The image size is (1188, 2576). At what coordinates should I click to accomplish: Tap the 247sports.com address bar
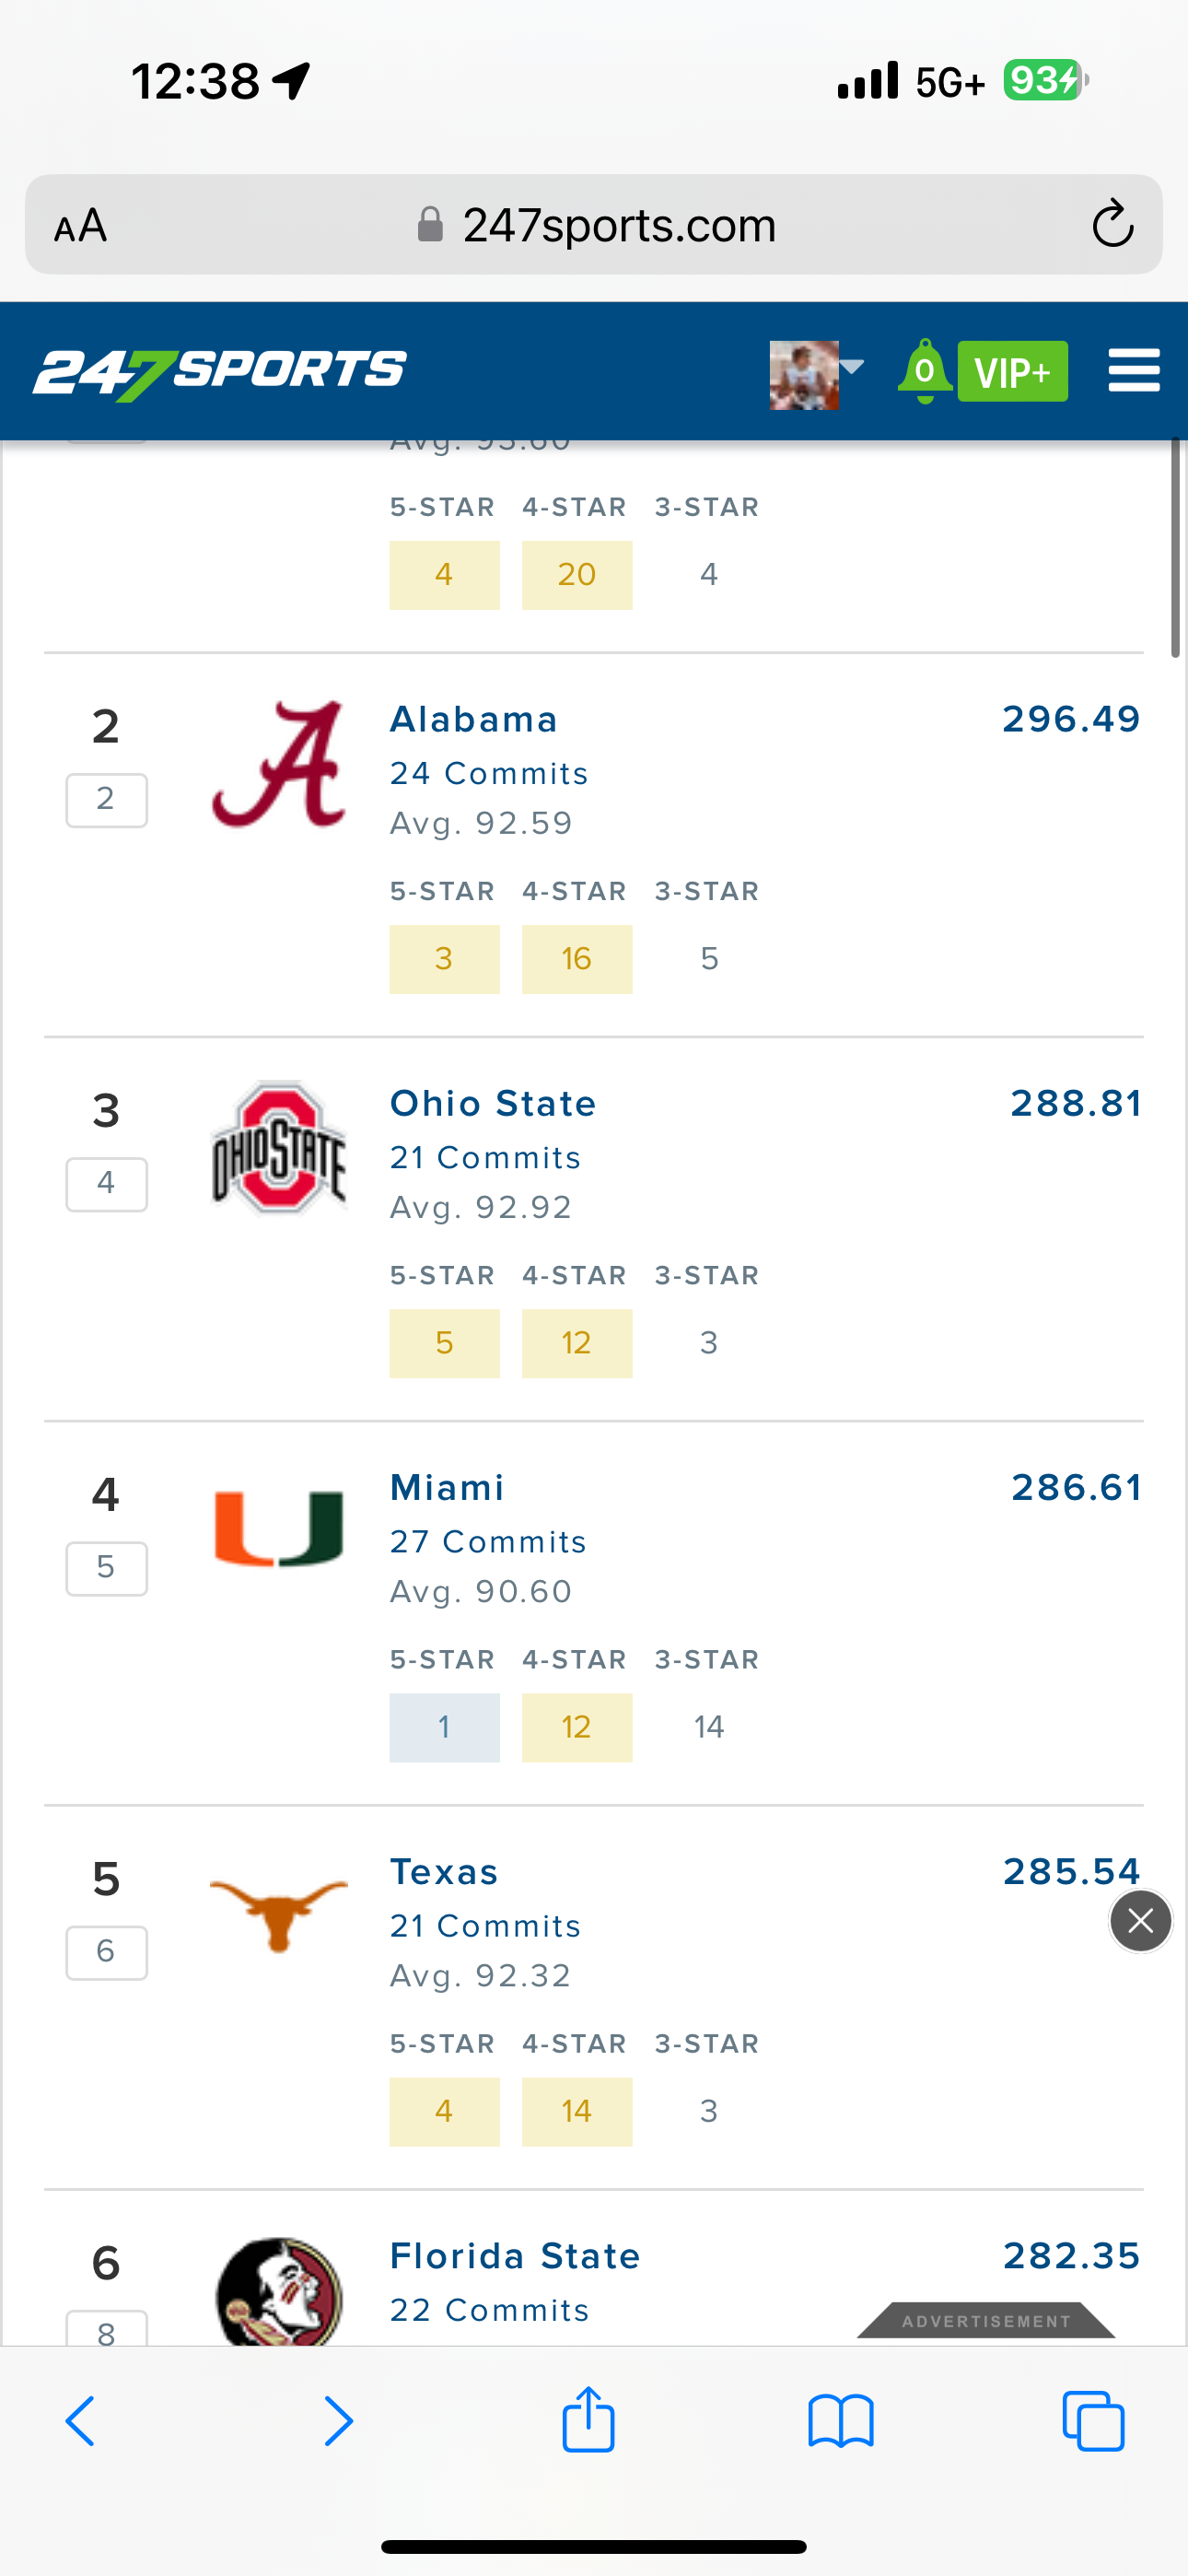(618, 226)
